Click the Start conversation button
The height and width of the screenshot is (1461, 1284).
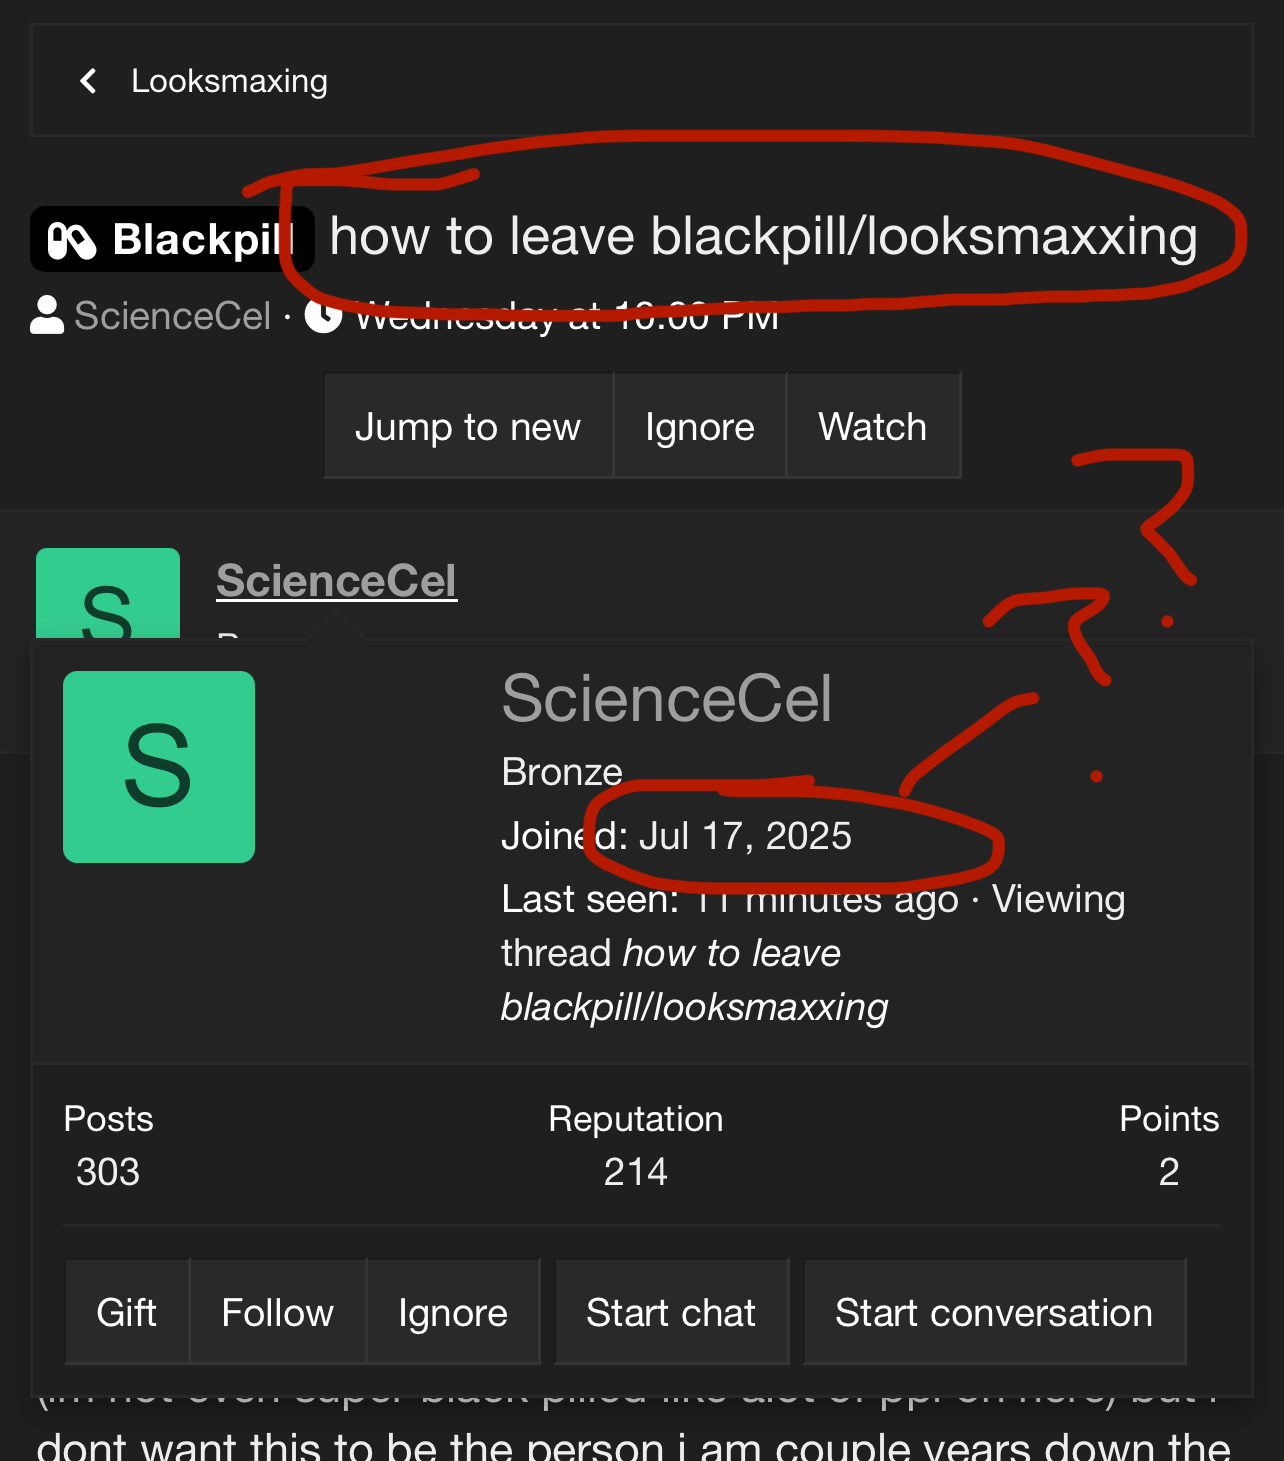tap(994, 1312)
